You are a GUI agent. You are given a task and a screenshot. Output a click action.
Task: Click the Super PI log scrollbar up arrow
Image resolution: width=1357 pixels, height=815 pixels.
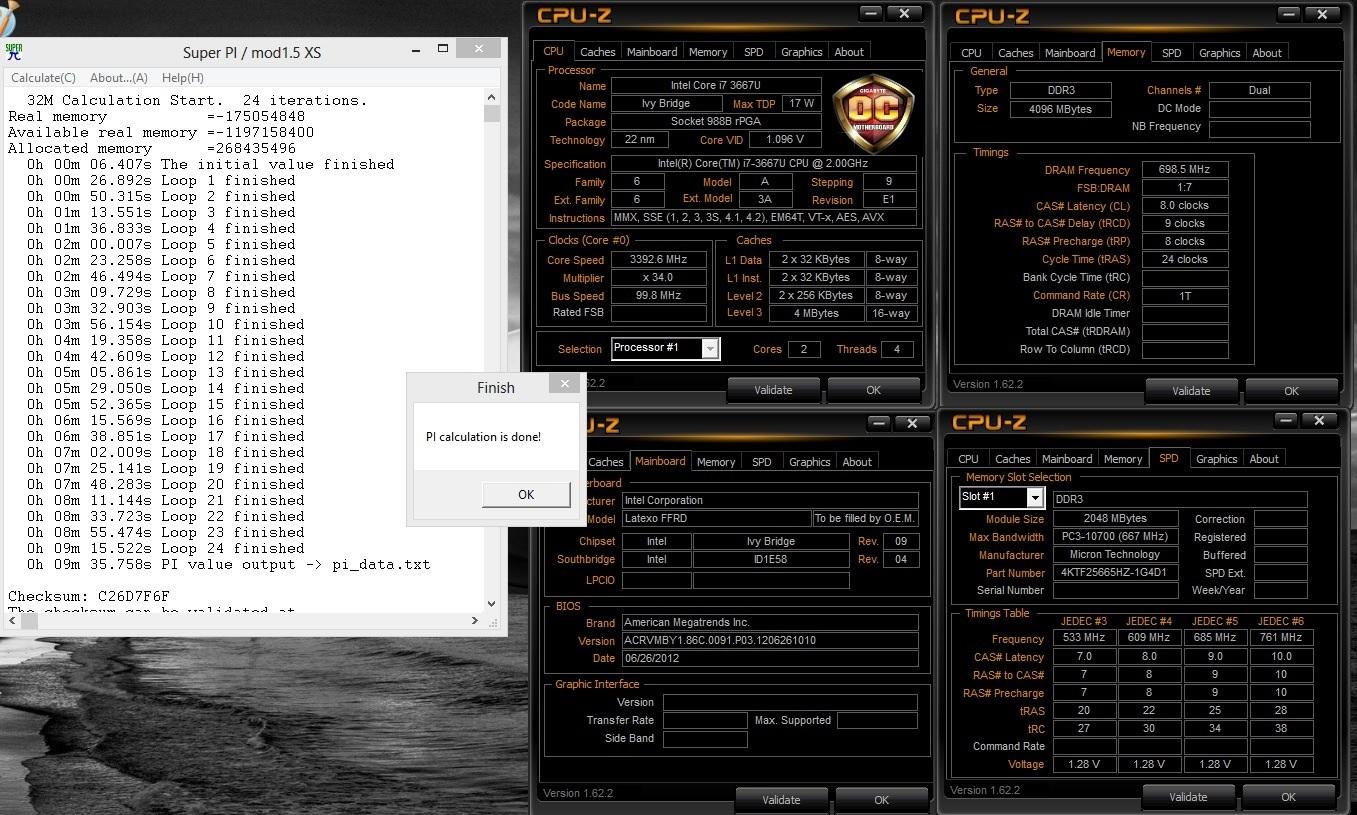[491, 99]
